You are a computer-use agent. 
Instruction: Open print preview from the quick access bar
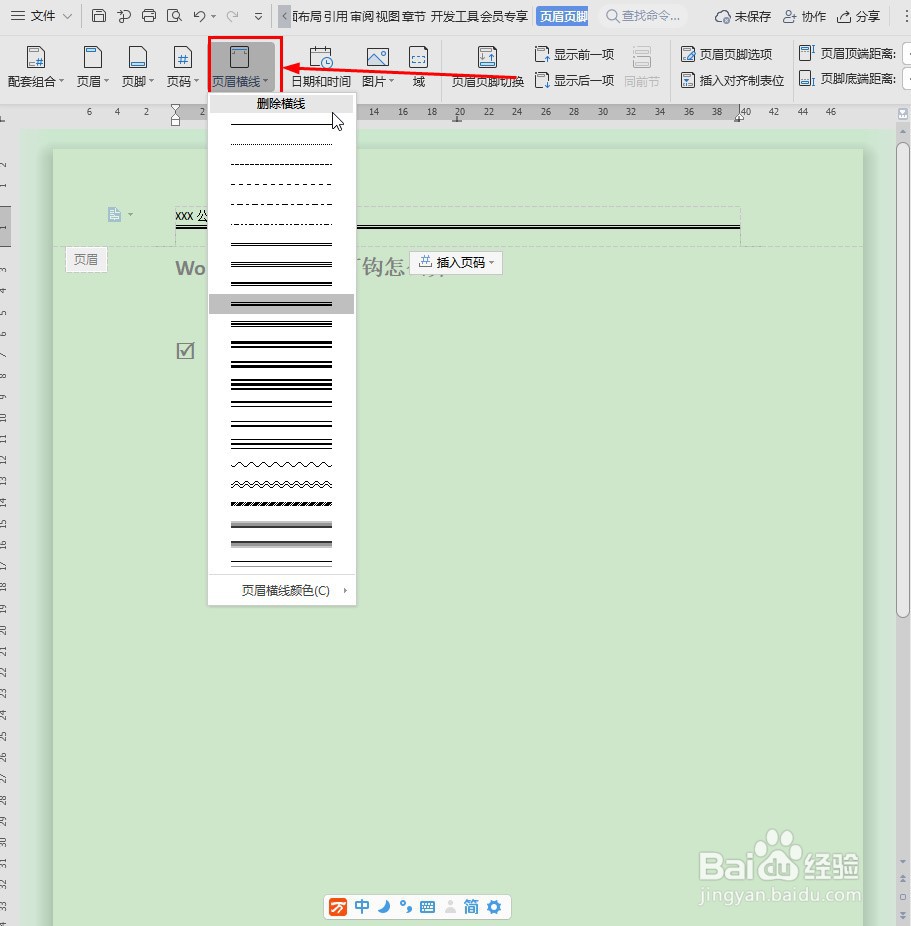174,16
